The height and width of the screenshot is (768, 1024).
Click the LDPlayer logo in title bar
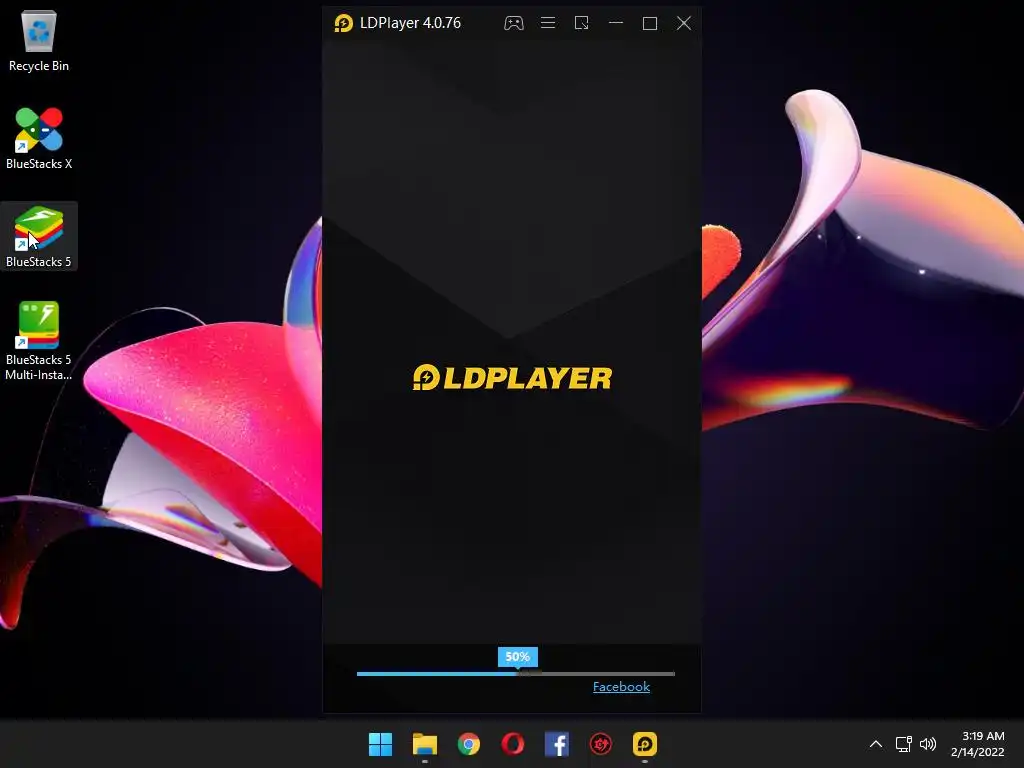[344, 24]
